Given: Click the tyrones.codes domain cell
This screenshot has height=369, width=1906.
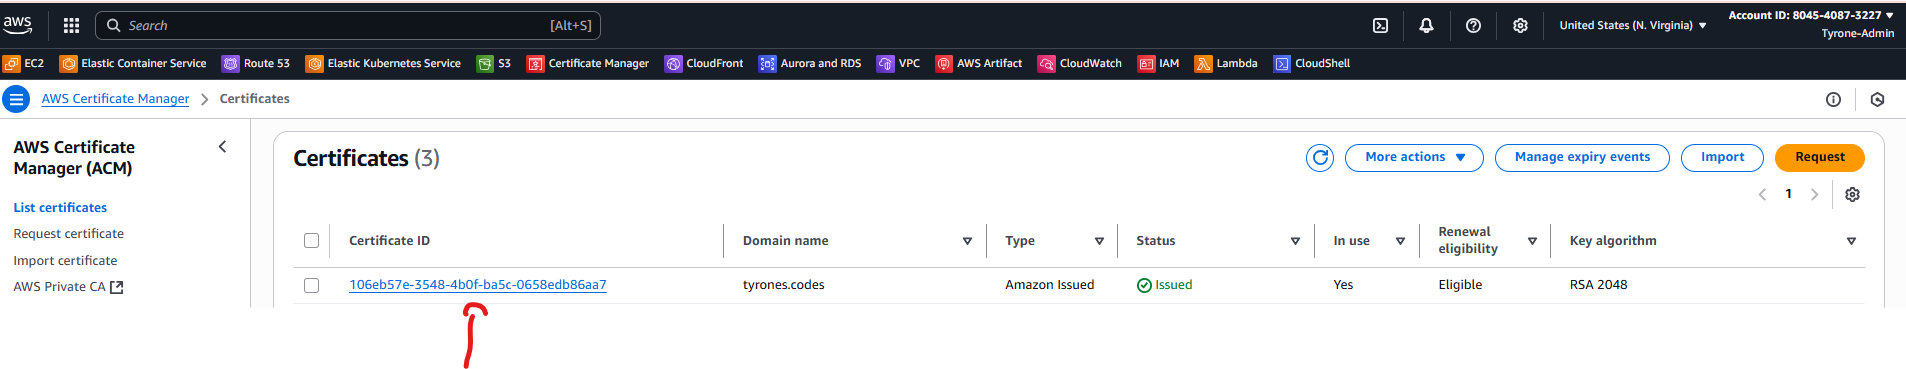Looking at the screenshot, I should click(784, 285).
